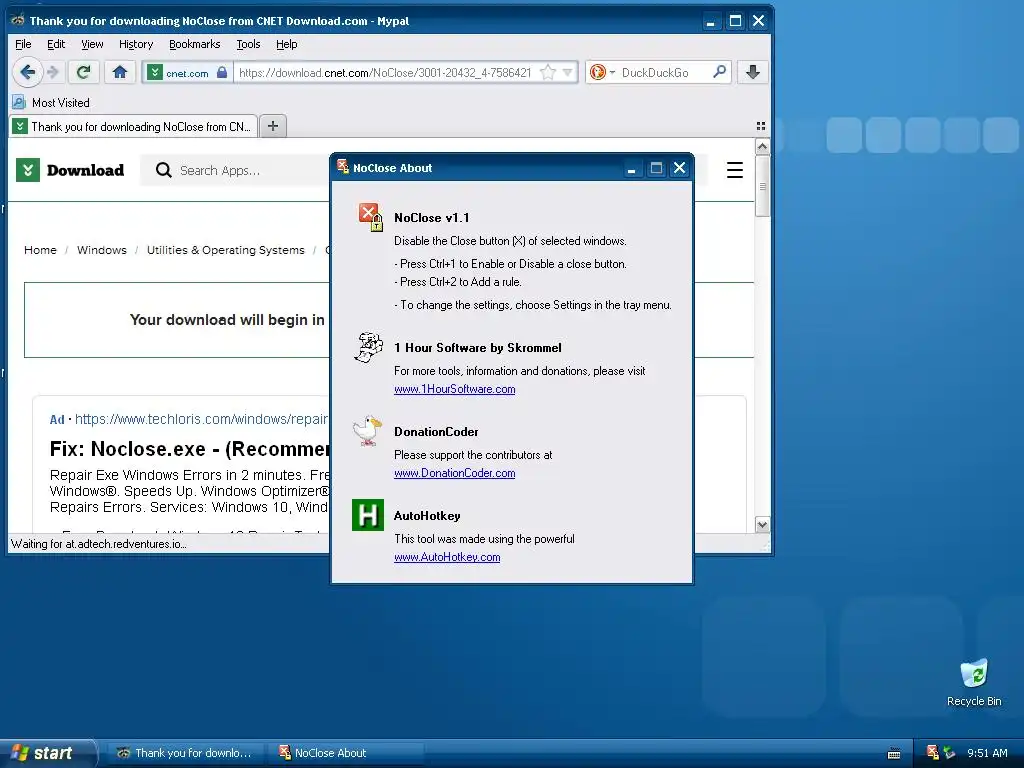Click the on-screen keyboard tray icon

coord(894,754)
